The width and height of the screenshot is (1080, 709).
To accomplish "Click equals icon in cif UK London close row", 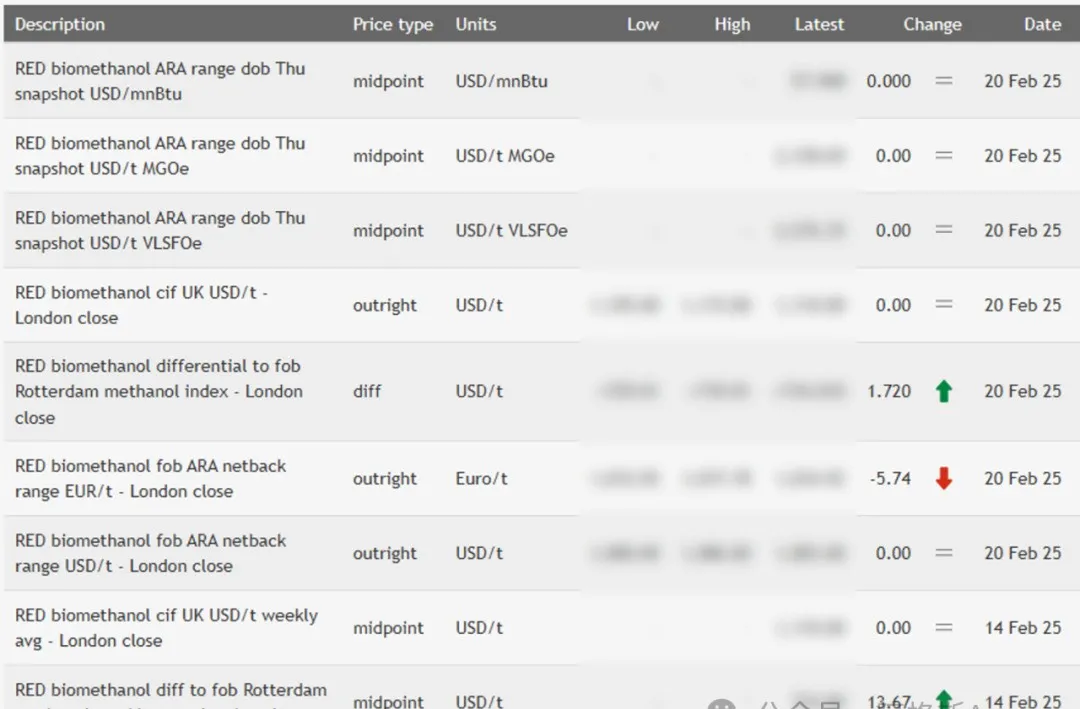I will click(x=943, y=305).
